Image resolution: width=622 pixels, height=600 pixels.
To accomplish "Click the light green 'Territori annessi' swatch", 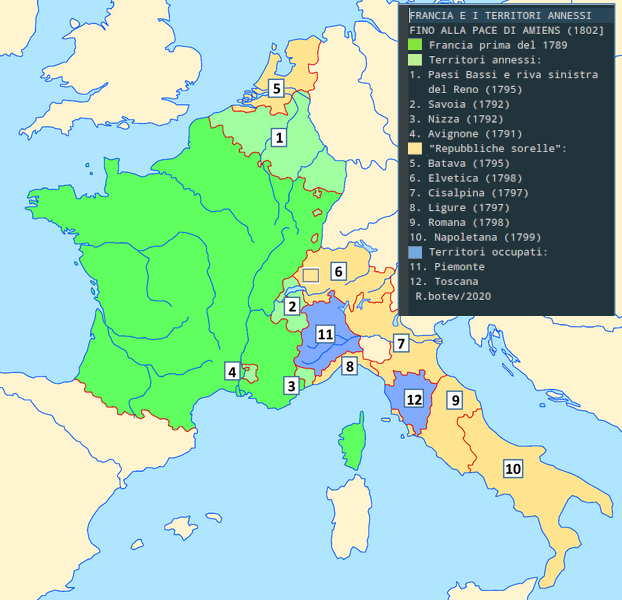I will pos(415,60).
